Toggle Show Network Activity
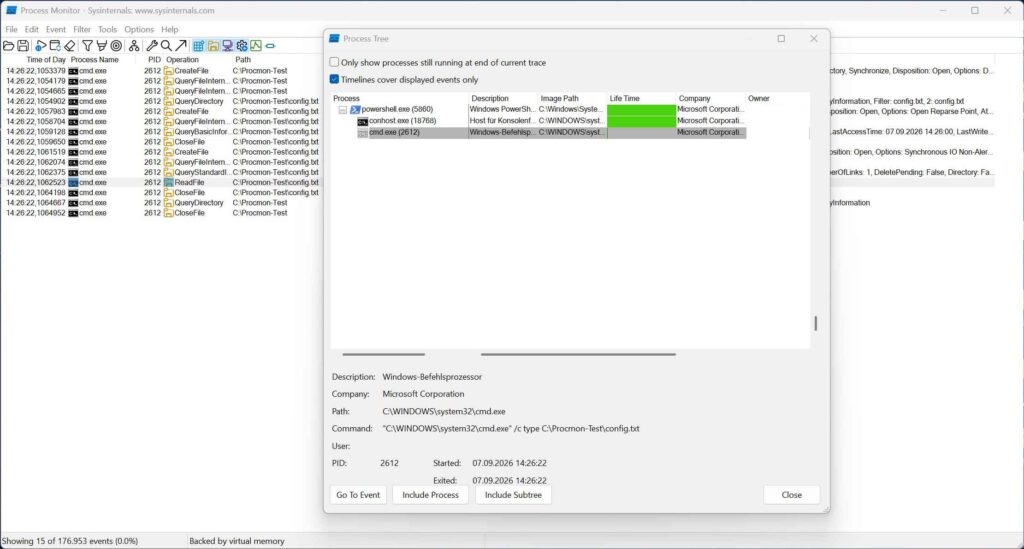 [227, 46]
